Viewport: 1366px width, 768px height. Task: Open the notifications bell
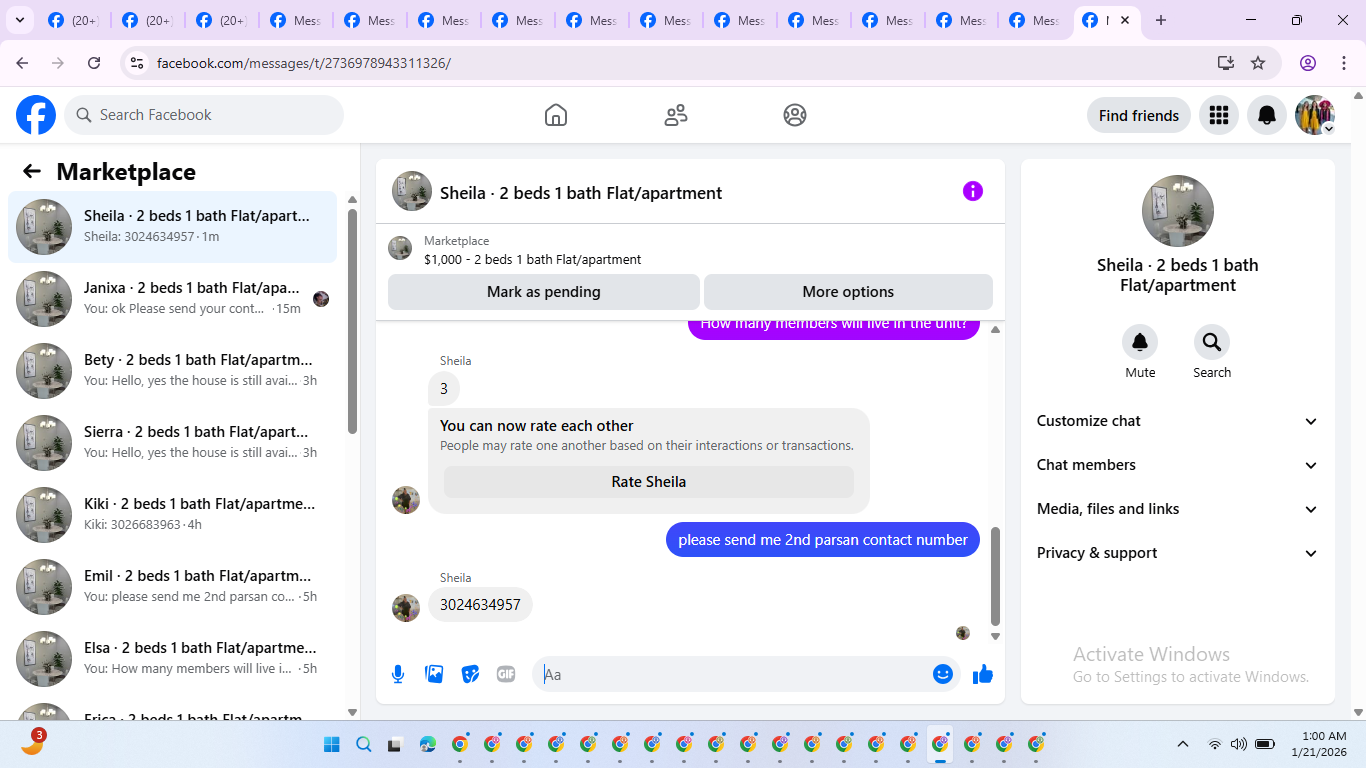pyautogui.click(x=1267, y=115)
